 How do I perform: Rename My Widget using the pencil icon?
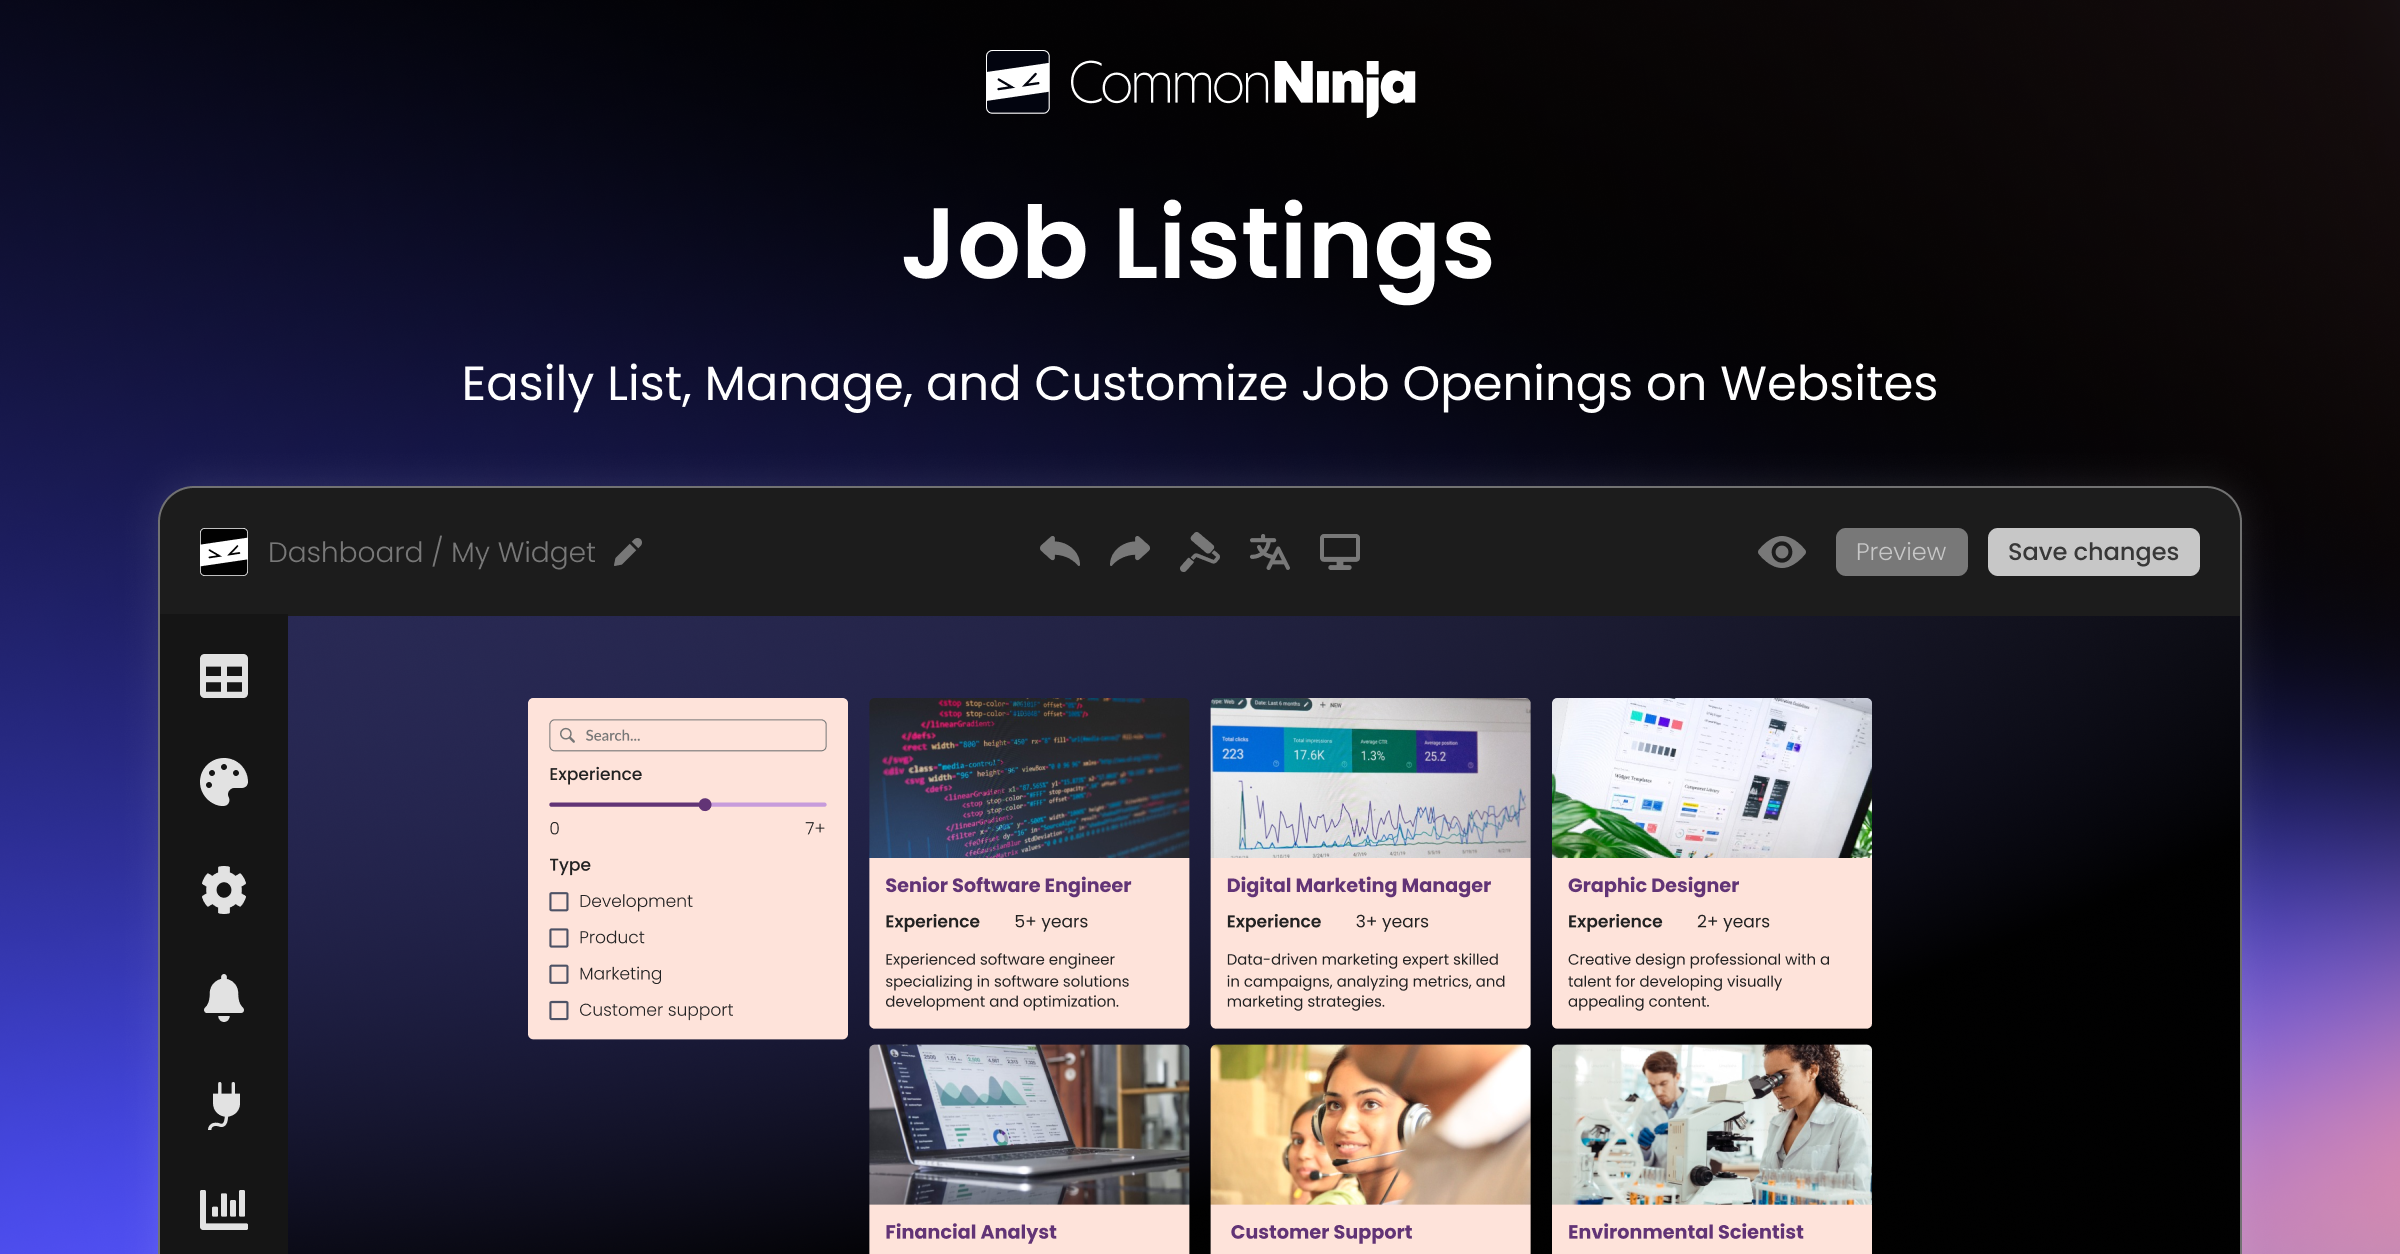point(627,552)
